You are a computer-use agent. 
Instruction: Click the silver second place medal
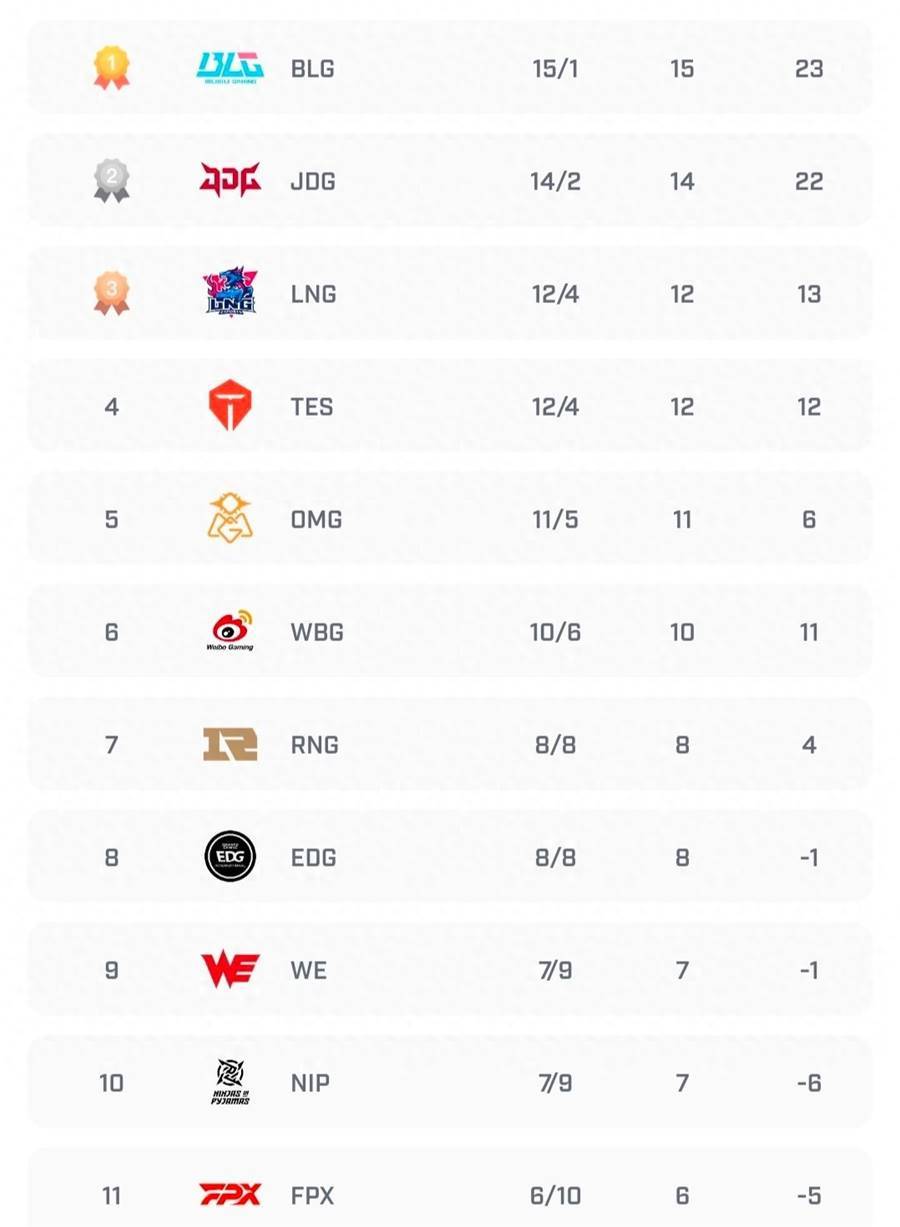click(112, 181)
